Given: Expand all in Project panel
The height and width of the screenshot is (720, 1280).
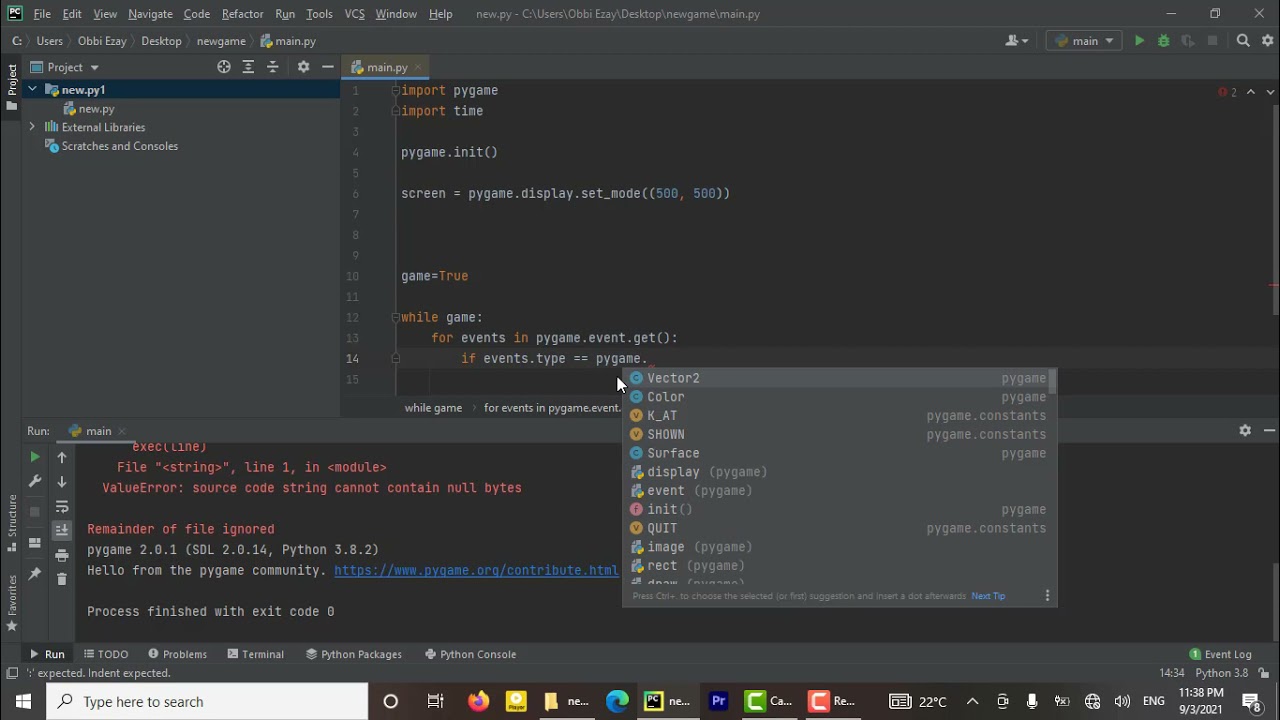Looking at the screenshot, I should (x=248, y=67).
